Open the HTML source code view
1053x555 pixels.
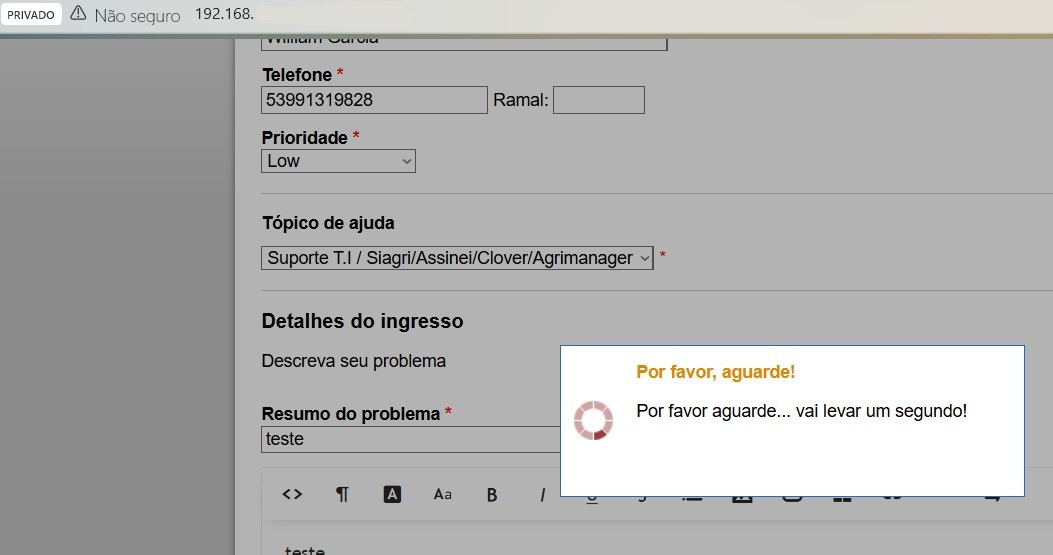292,494
